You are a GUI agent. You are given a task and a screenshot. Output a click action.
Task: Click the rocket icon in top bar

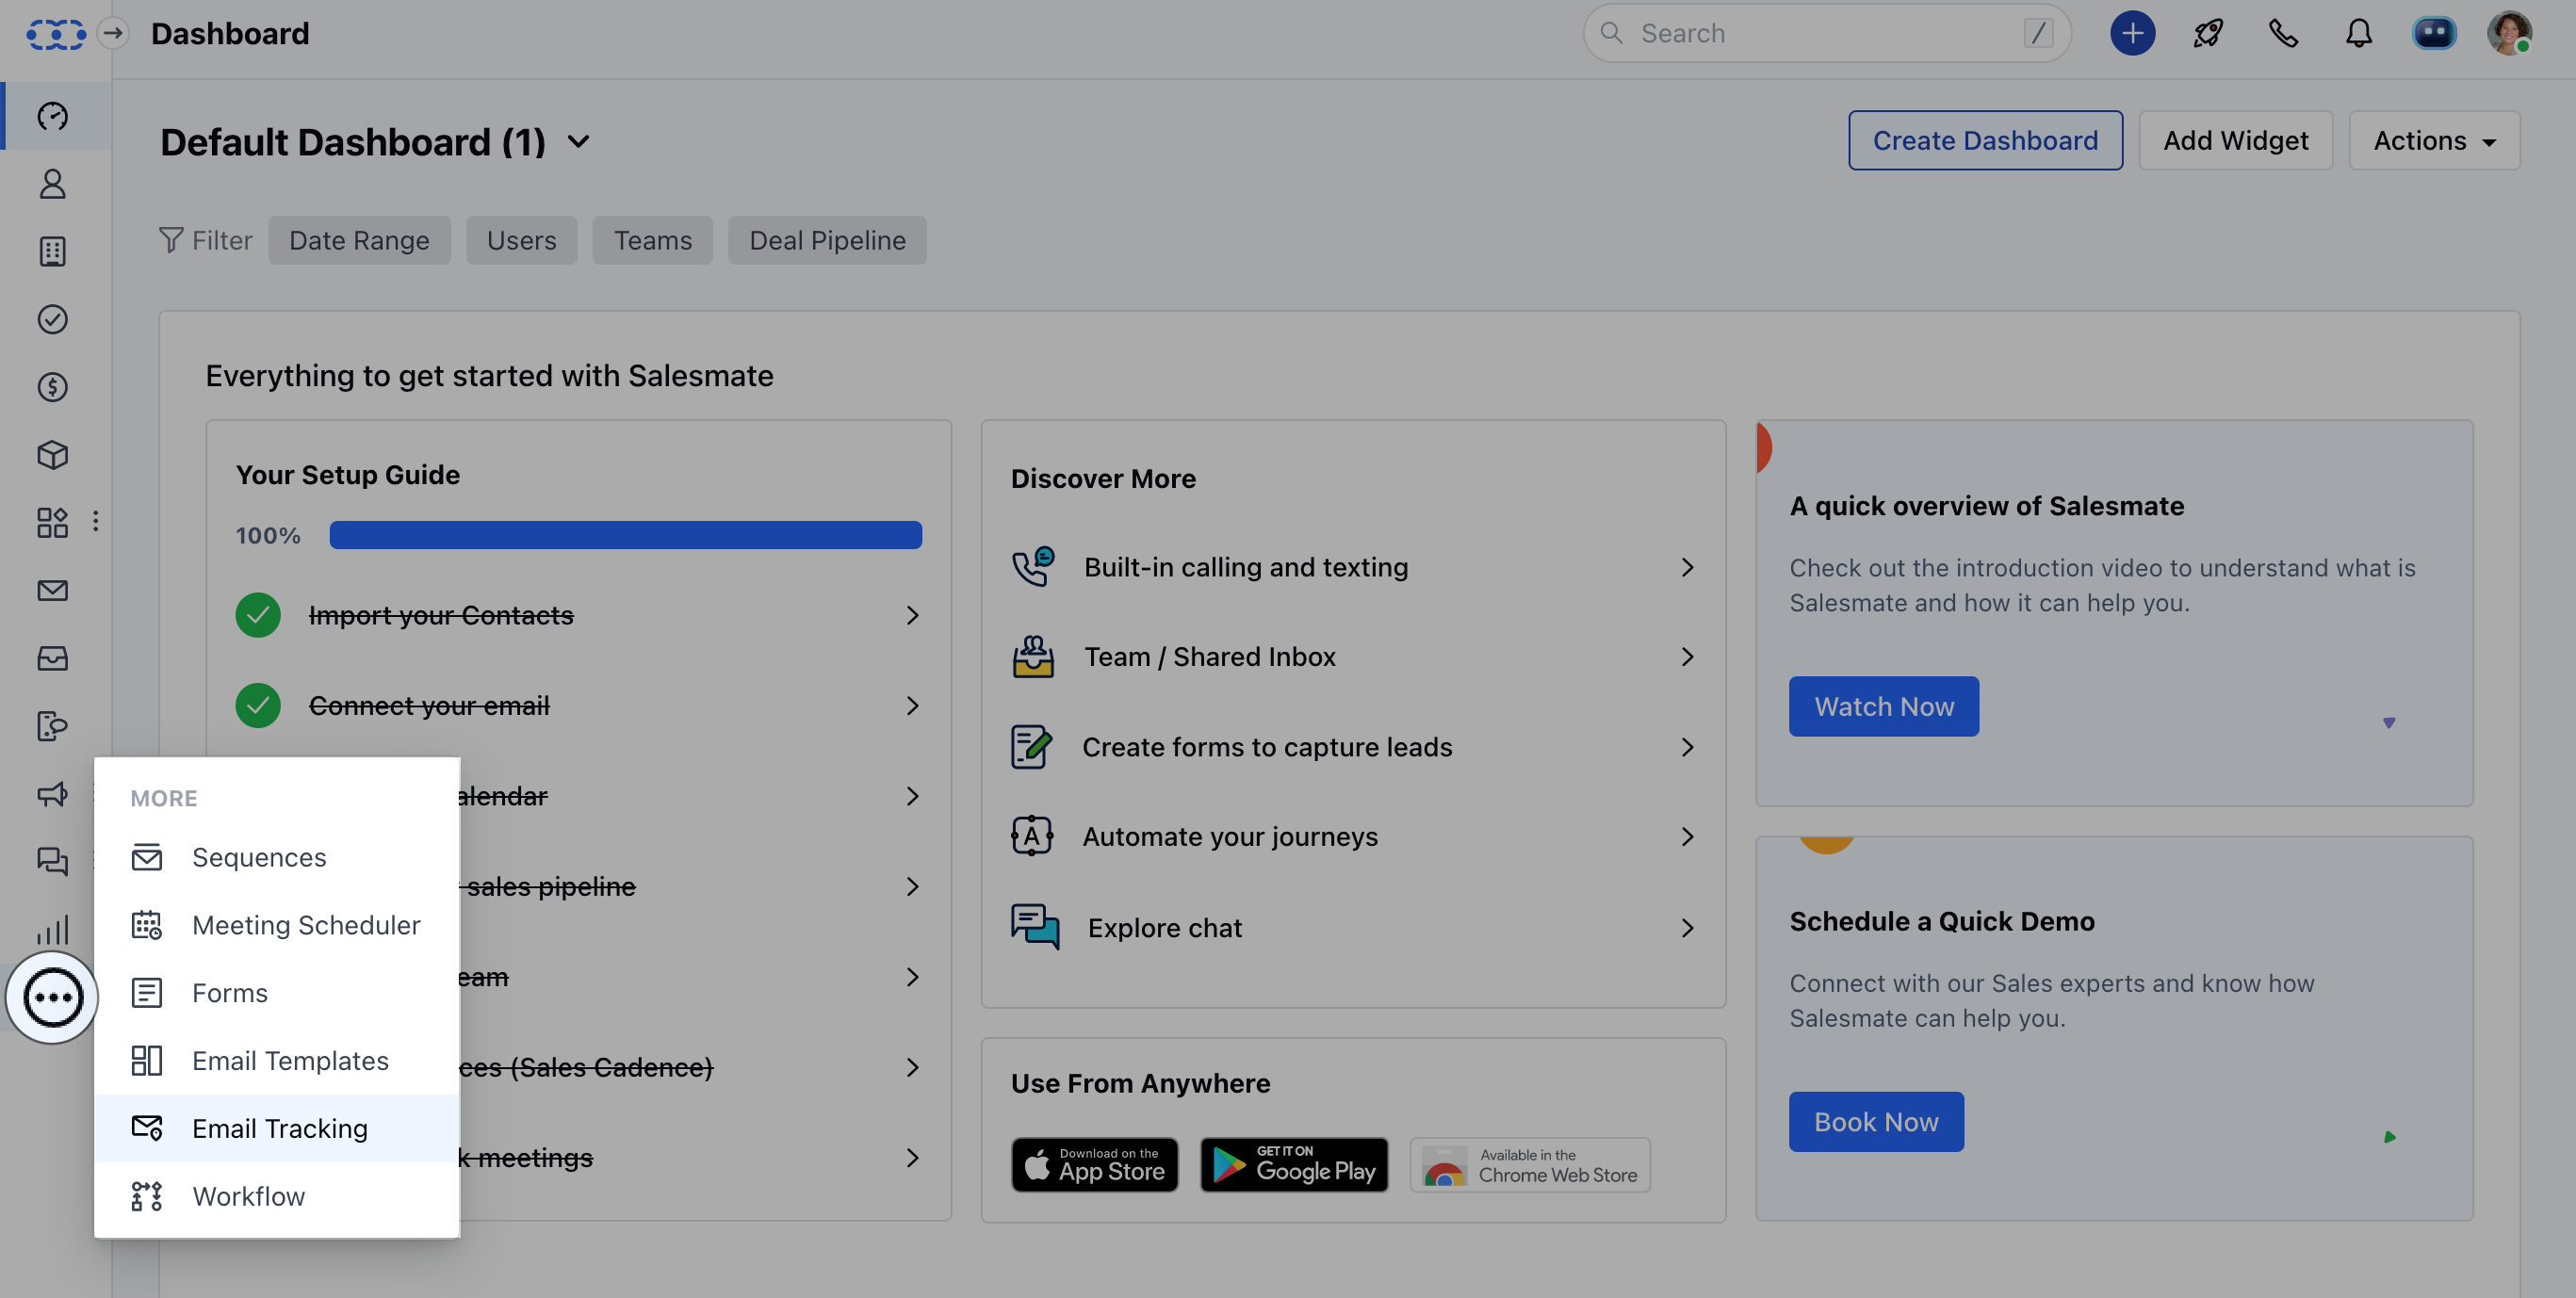coord(2208,33)
